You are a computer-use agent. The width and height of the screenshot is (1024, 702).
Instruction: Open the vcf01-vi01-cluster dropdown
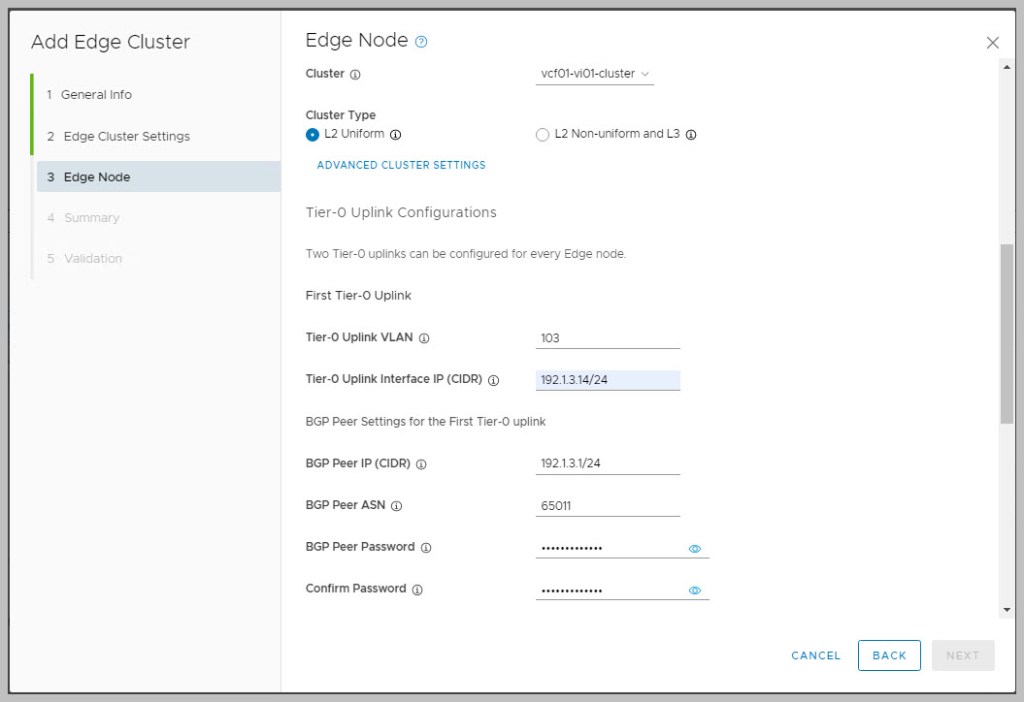point(595,74)
